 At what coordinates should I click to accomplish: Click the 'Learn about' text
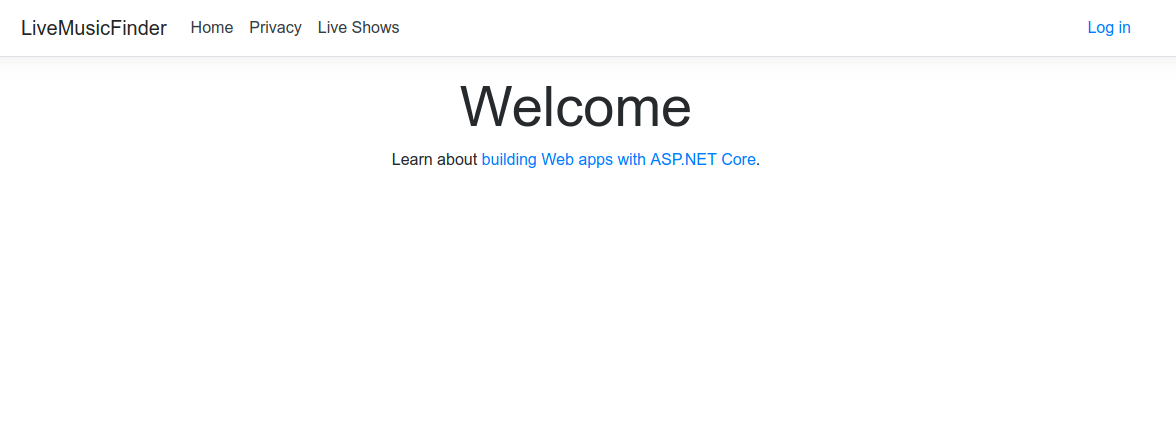[x=434, y=159]
